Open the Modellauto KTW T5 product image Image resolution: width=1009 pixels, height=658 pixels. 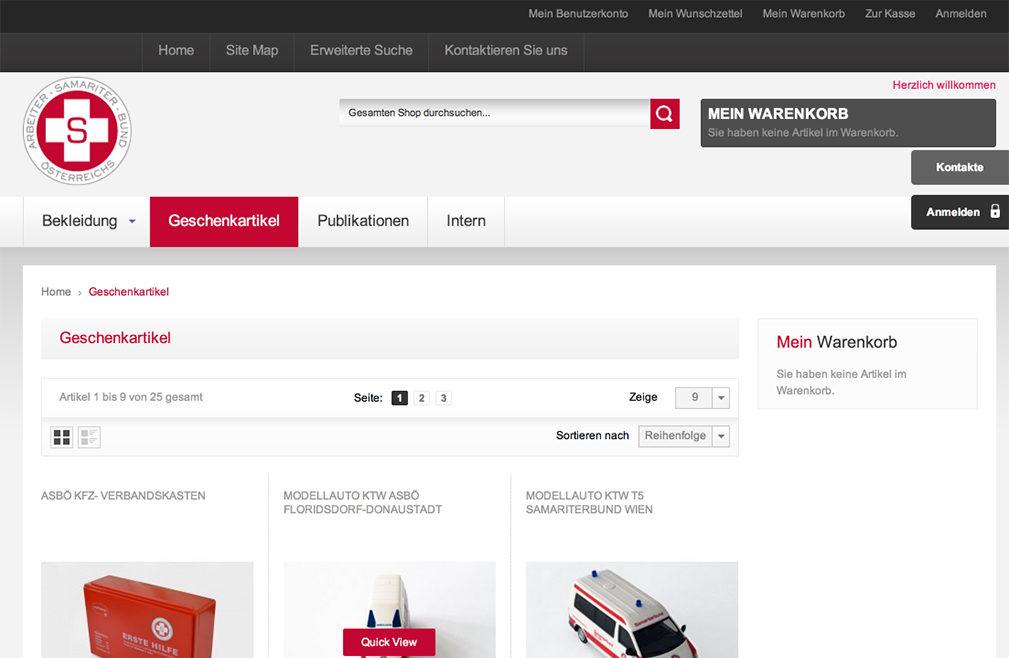coord(632,610)
